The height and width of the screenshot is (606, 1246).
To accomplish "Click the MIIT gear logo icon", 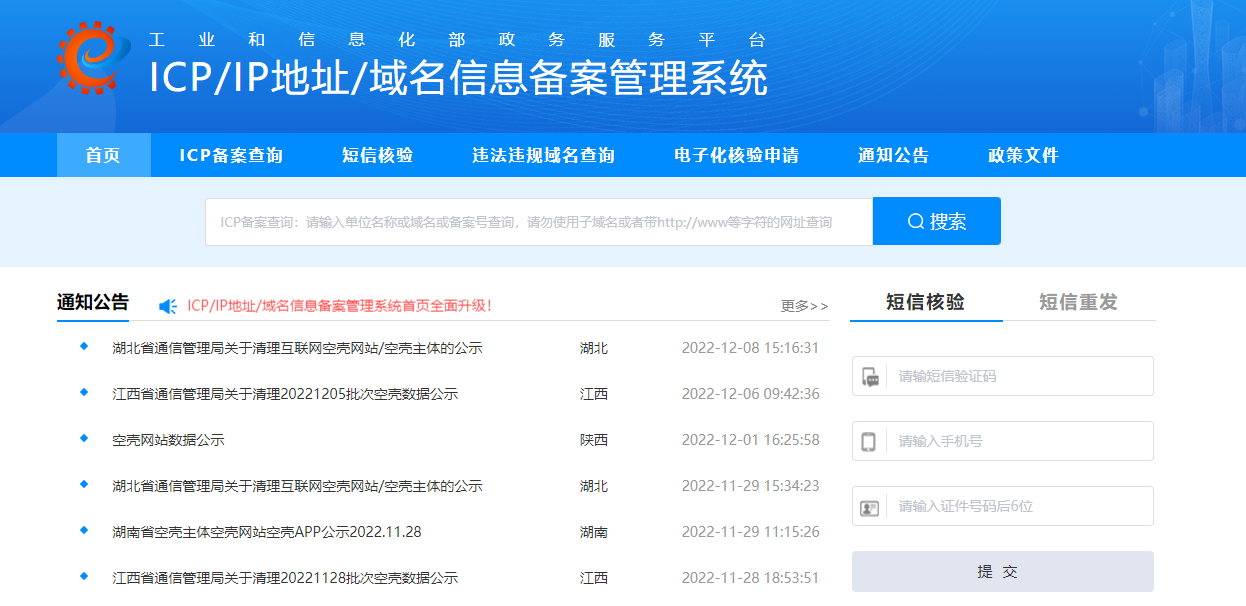I will coord(96,58).
